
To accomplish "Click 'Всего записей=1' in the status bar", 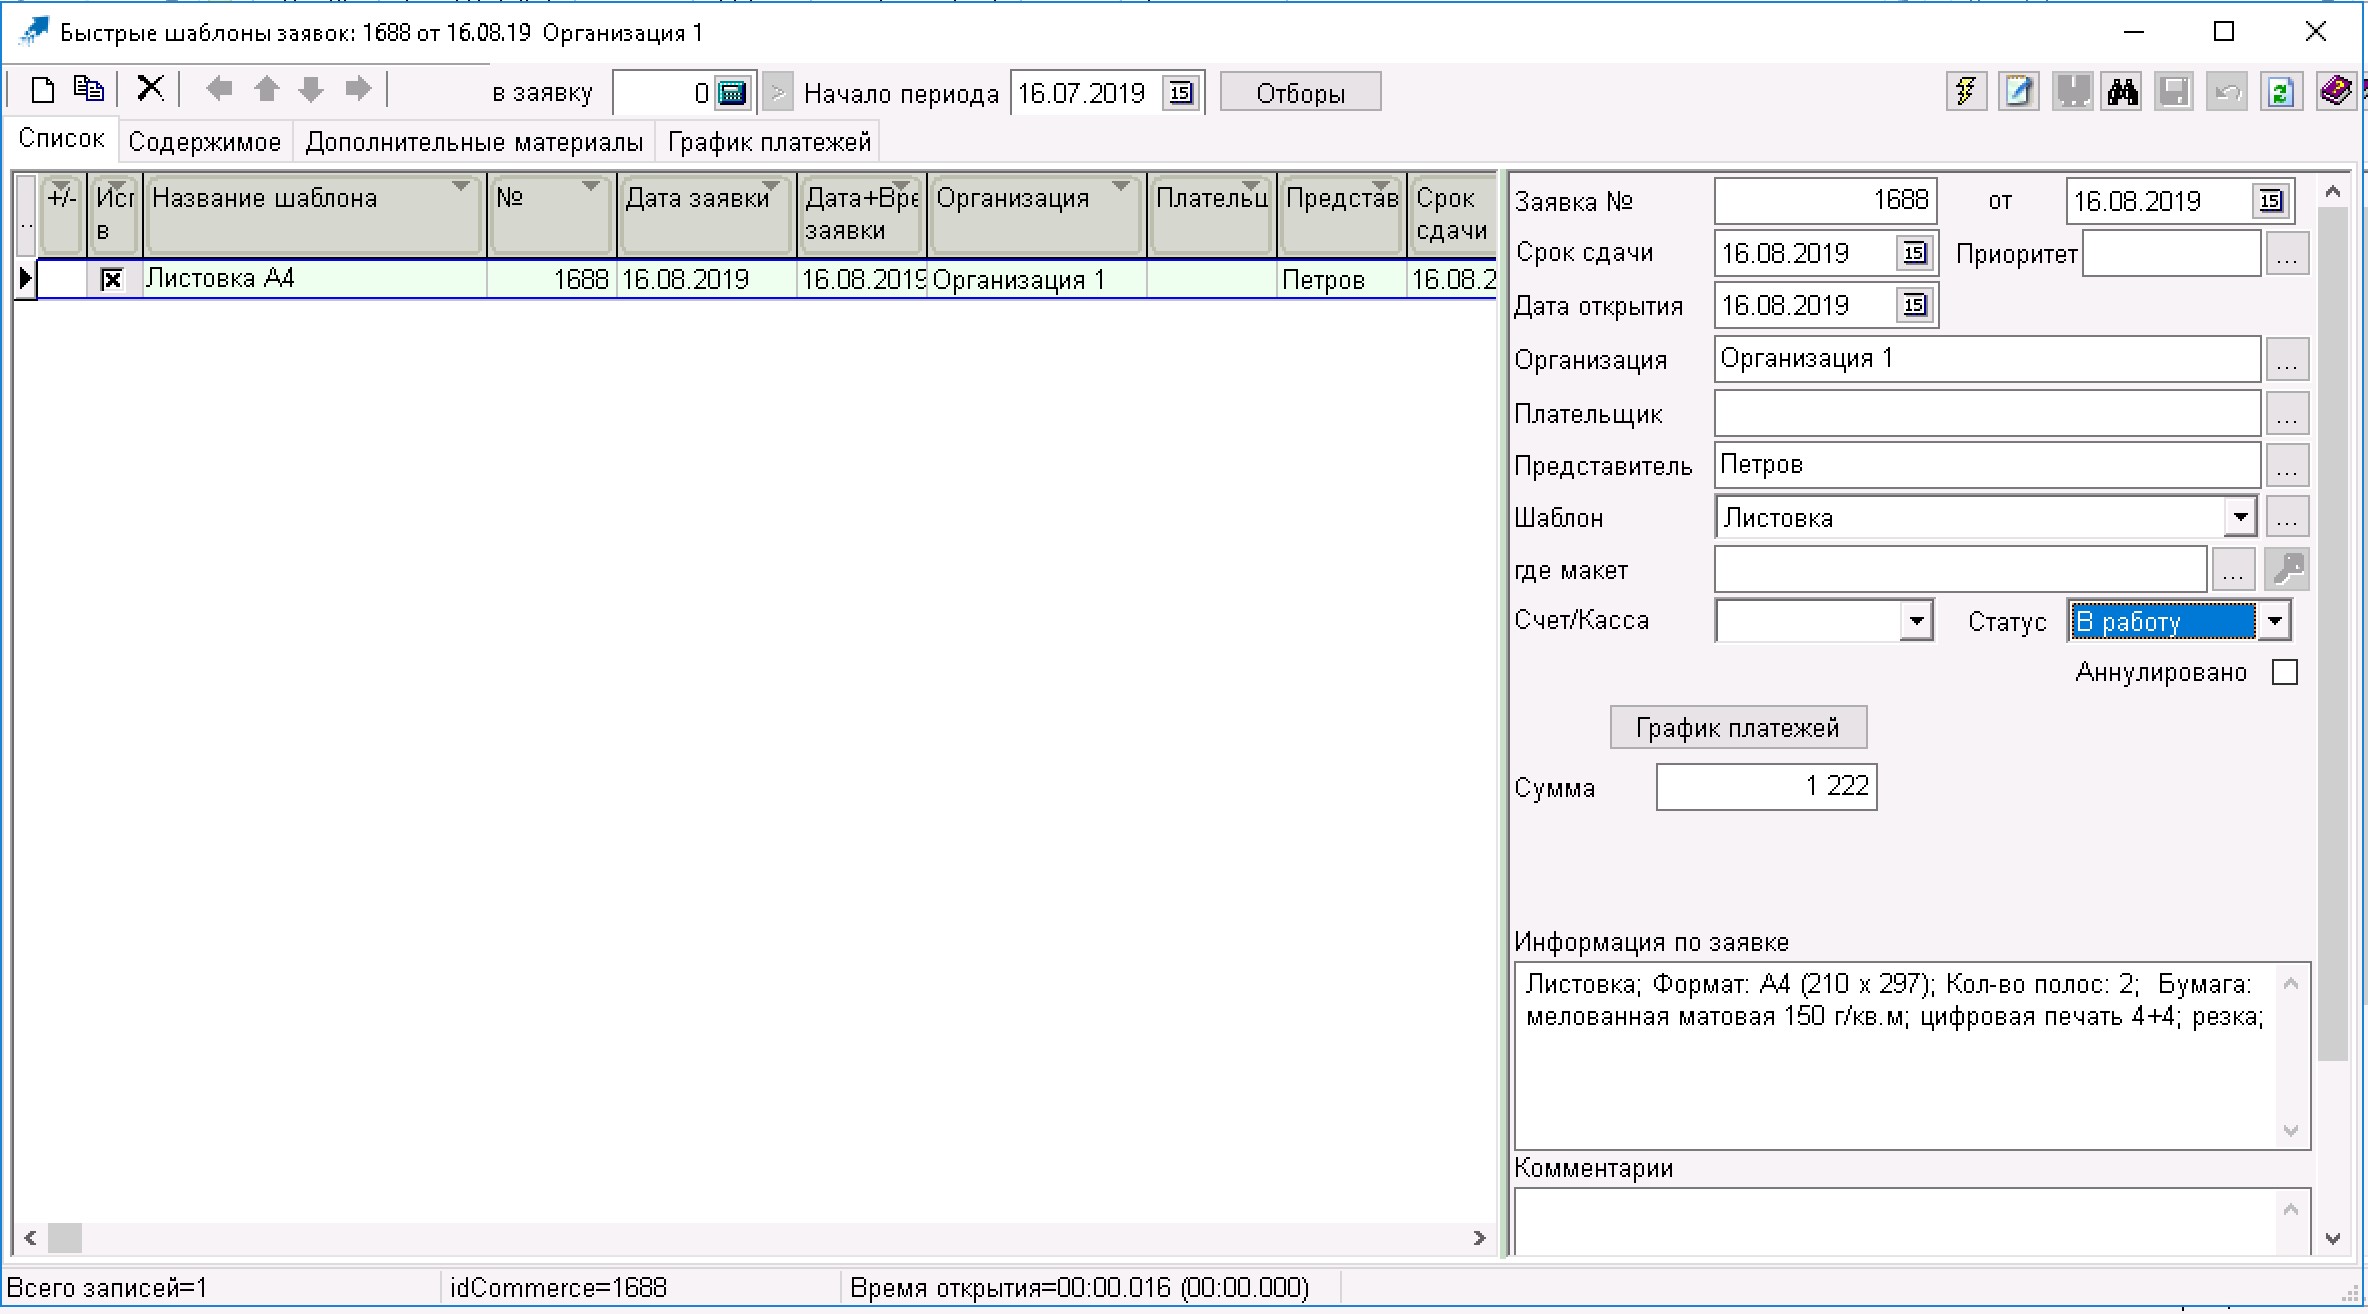I will pyautogui.click(x=107, y=1287).
